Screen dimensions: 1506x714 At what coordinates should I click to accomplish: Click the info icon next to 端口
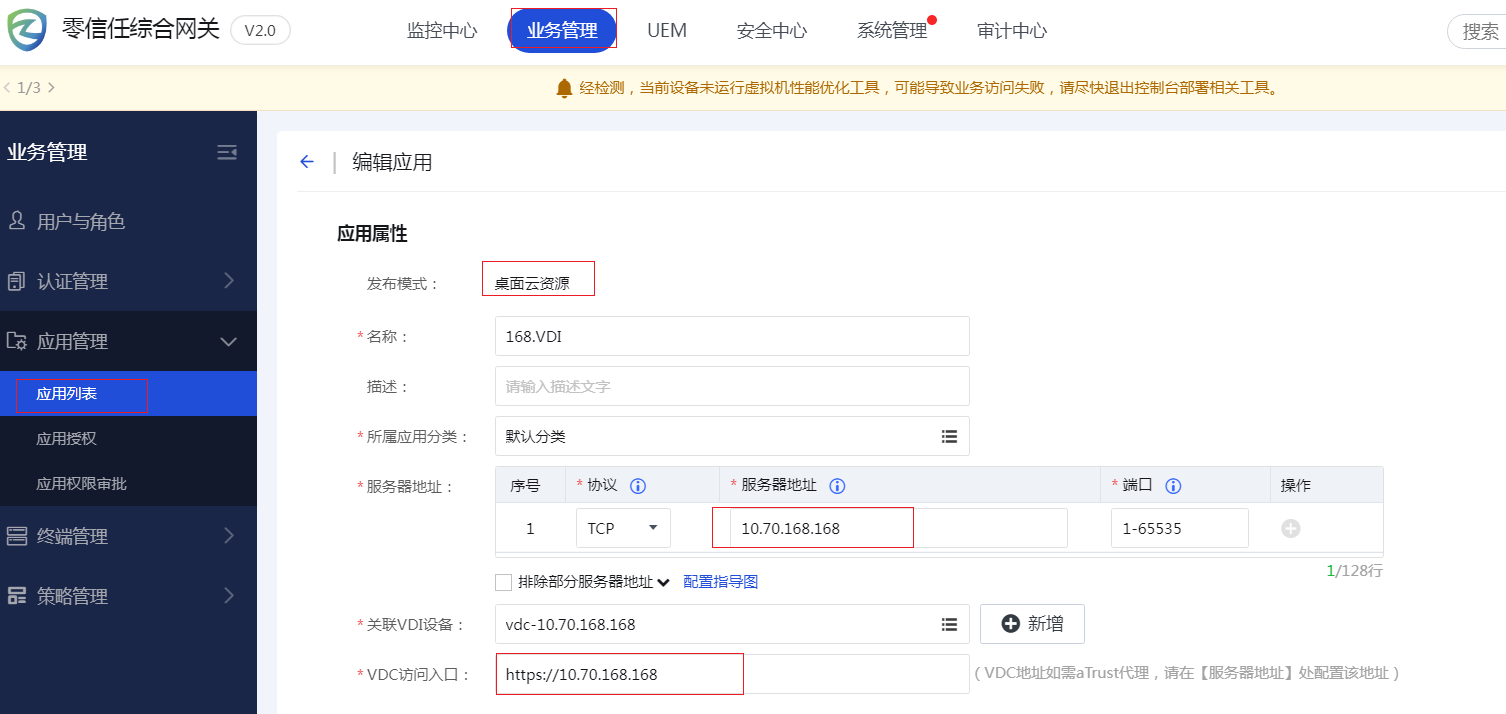pyautogui.click(x=1173, y=486)
